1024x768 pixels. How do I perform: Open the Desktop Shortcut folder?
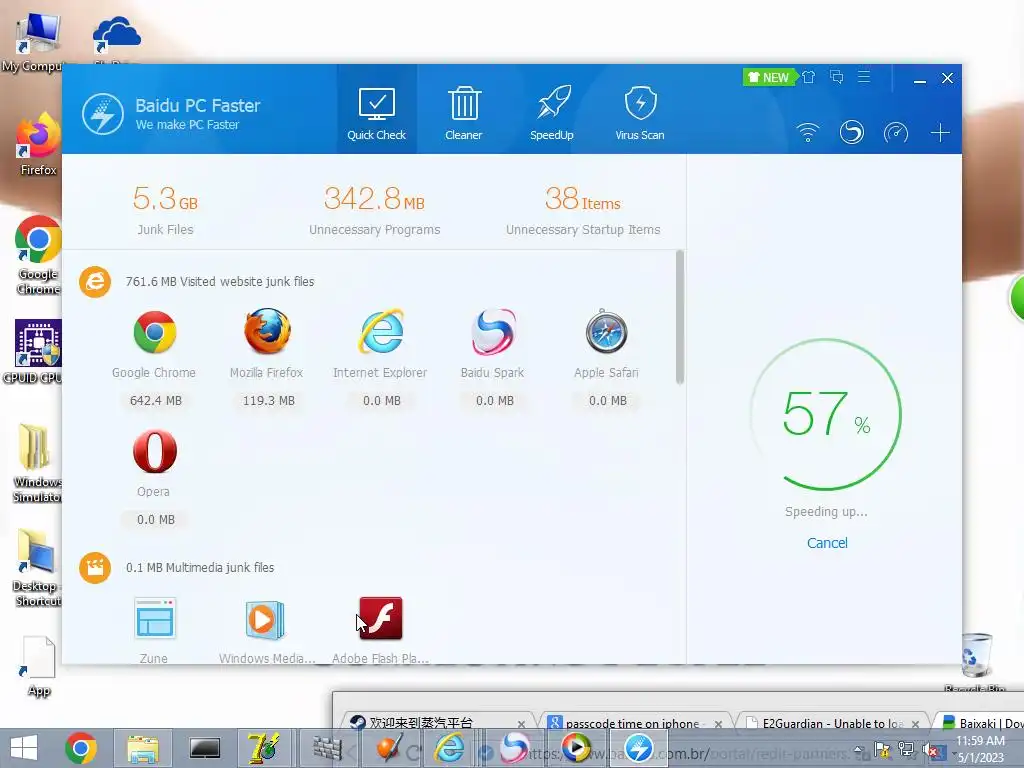coord(37,568)
